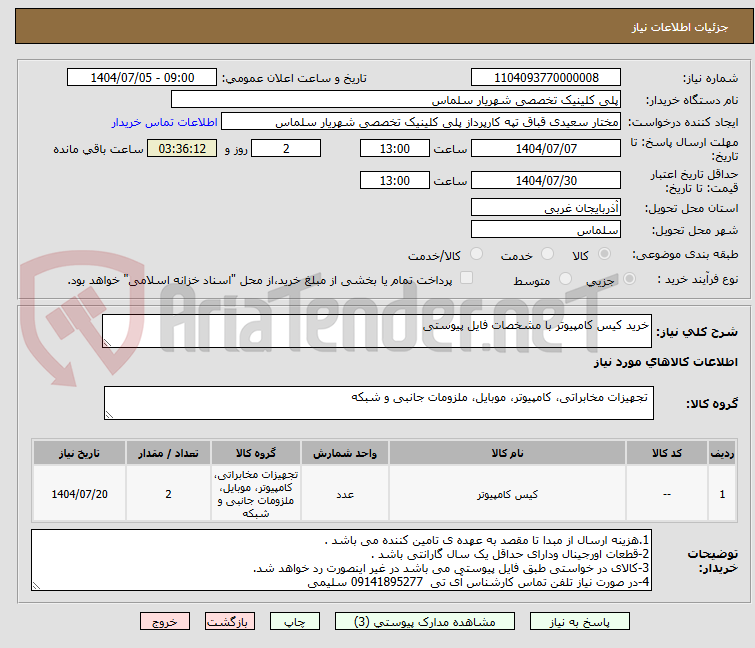The height and width of the screenshot is (648, 755).
Task: Click the بازگشت back button
Action: [x=230, y=622]
